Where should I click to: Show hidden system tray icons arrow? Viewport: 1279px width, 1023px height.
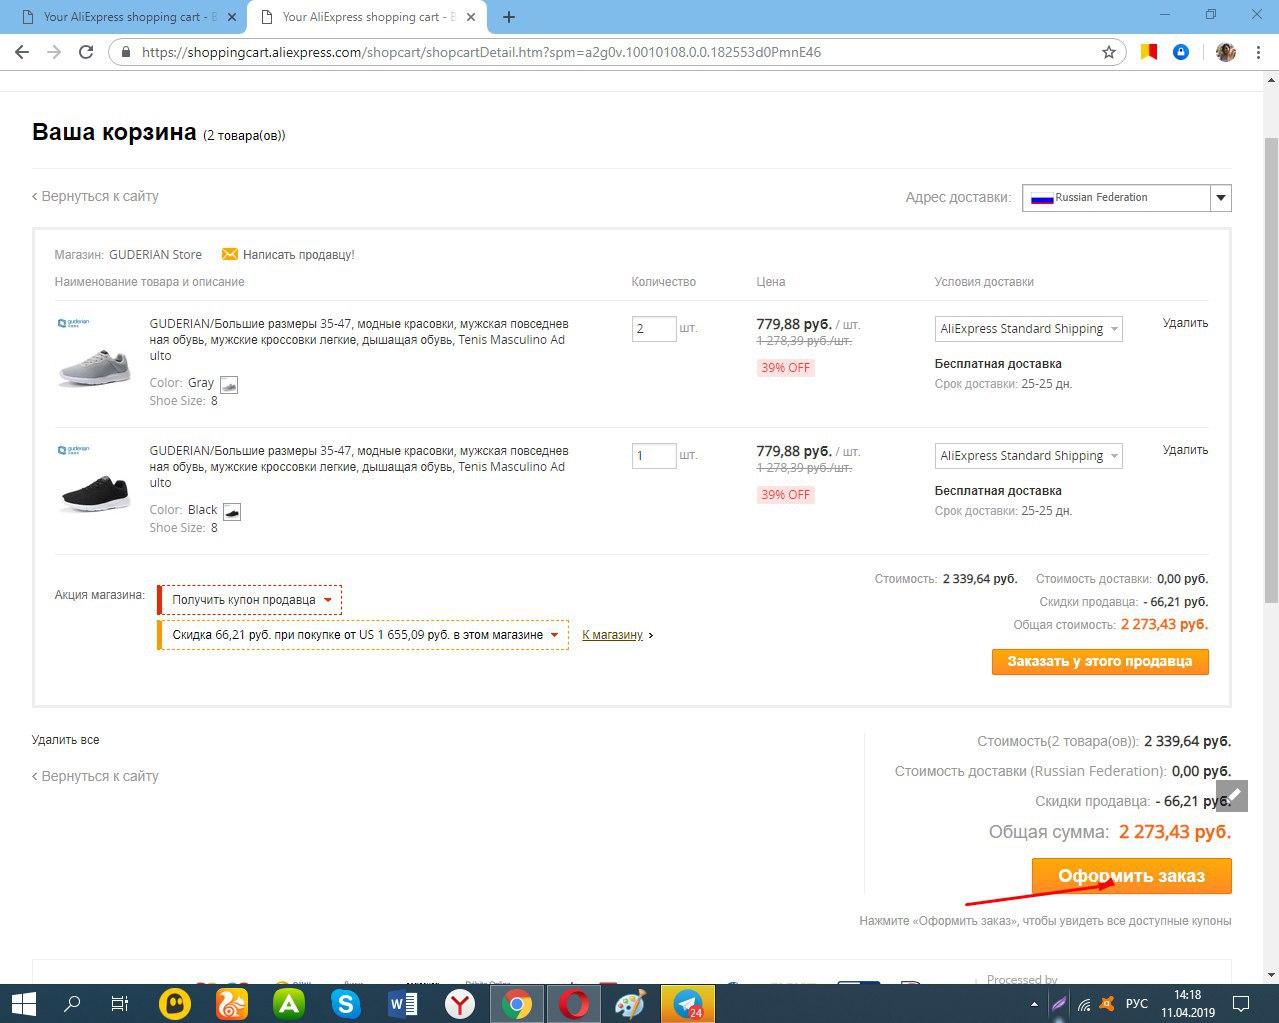[1034, 1003]
